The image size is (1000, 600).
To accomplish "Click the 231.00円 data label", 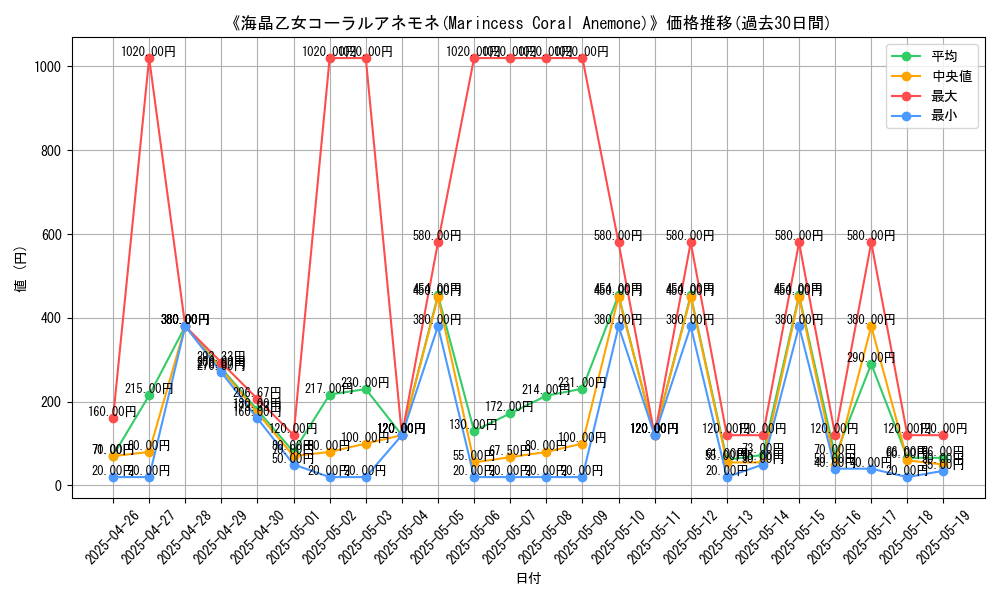I will (582, 383).
